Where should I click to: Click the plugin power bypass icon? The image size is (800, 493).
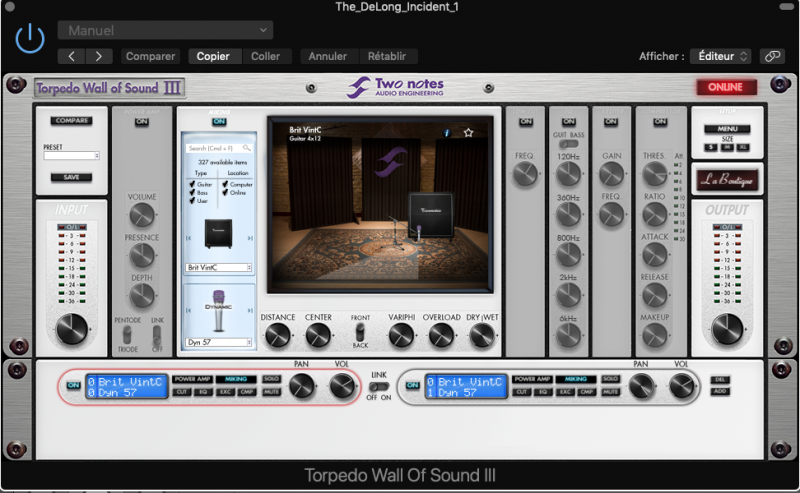(x=31, y=39)
